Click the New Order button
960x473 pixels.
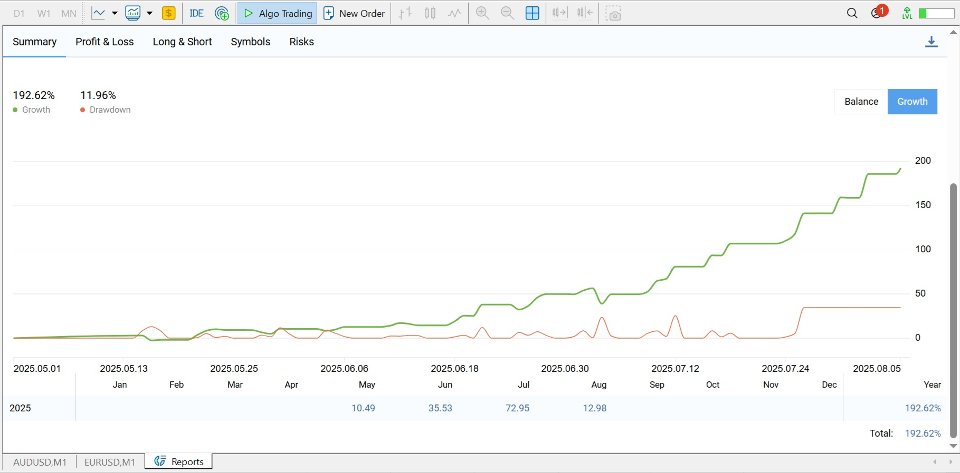click(354, 14)
